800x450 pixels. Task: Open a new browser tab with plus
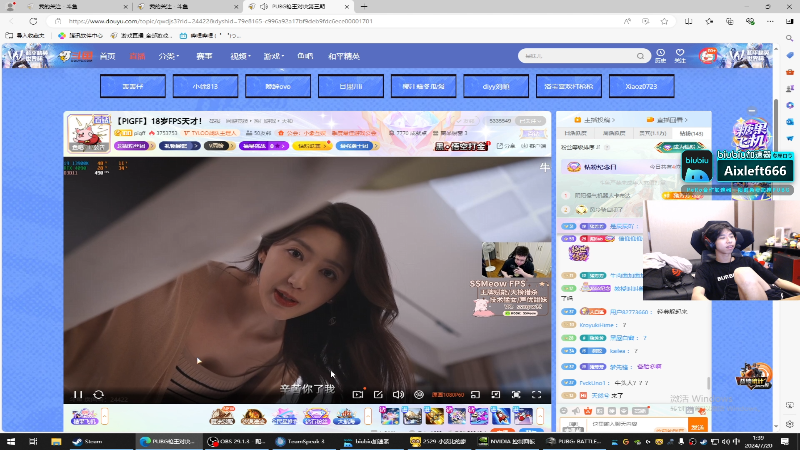(x=364, y=7)
